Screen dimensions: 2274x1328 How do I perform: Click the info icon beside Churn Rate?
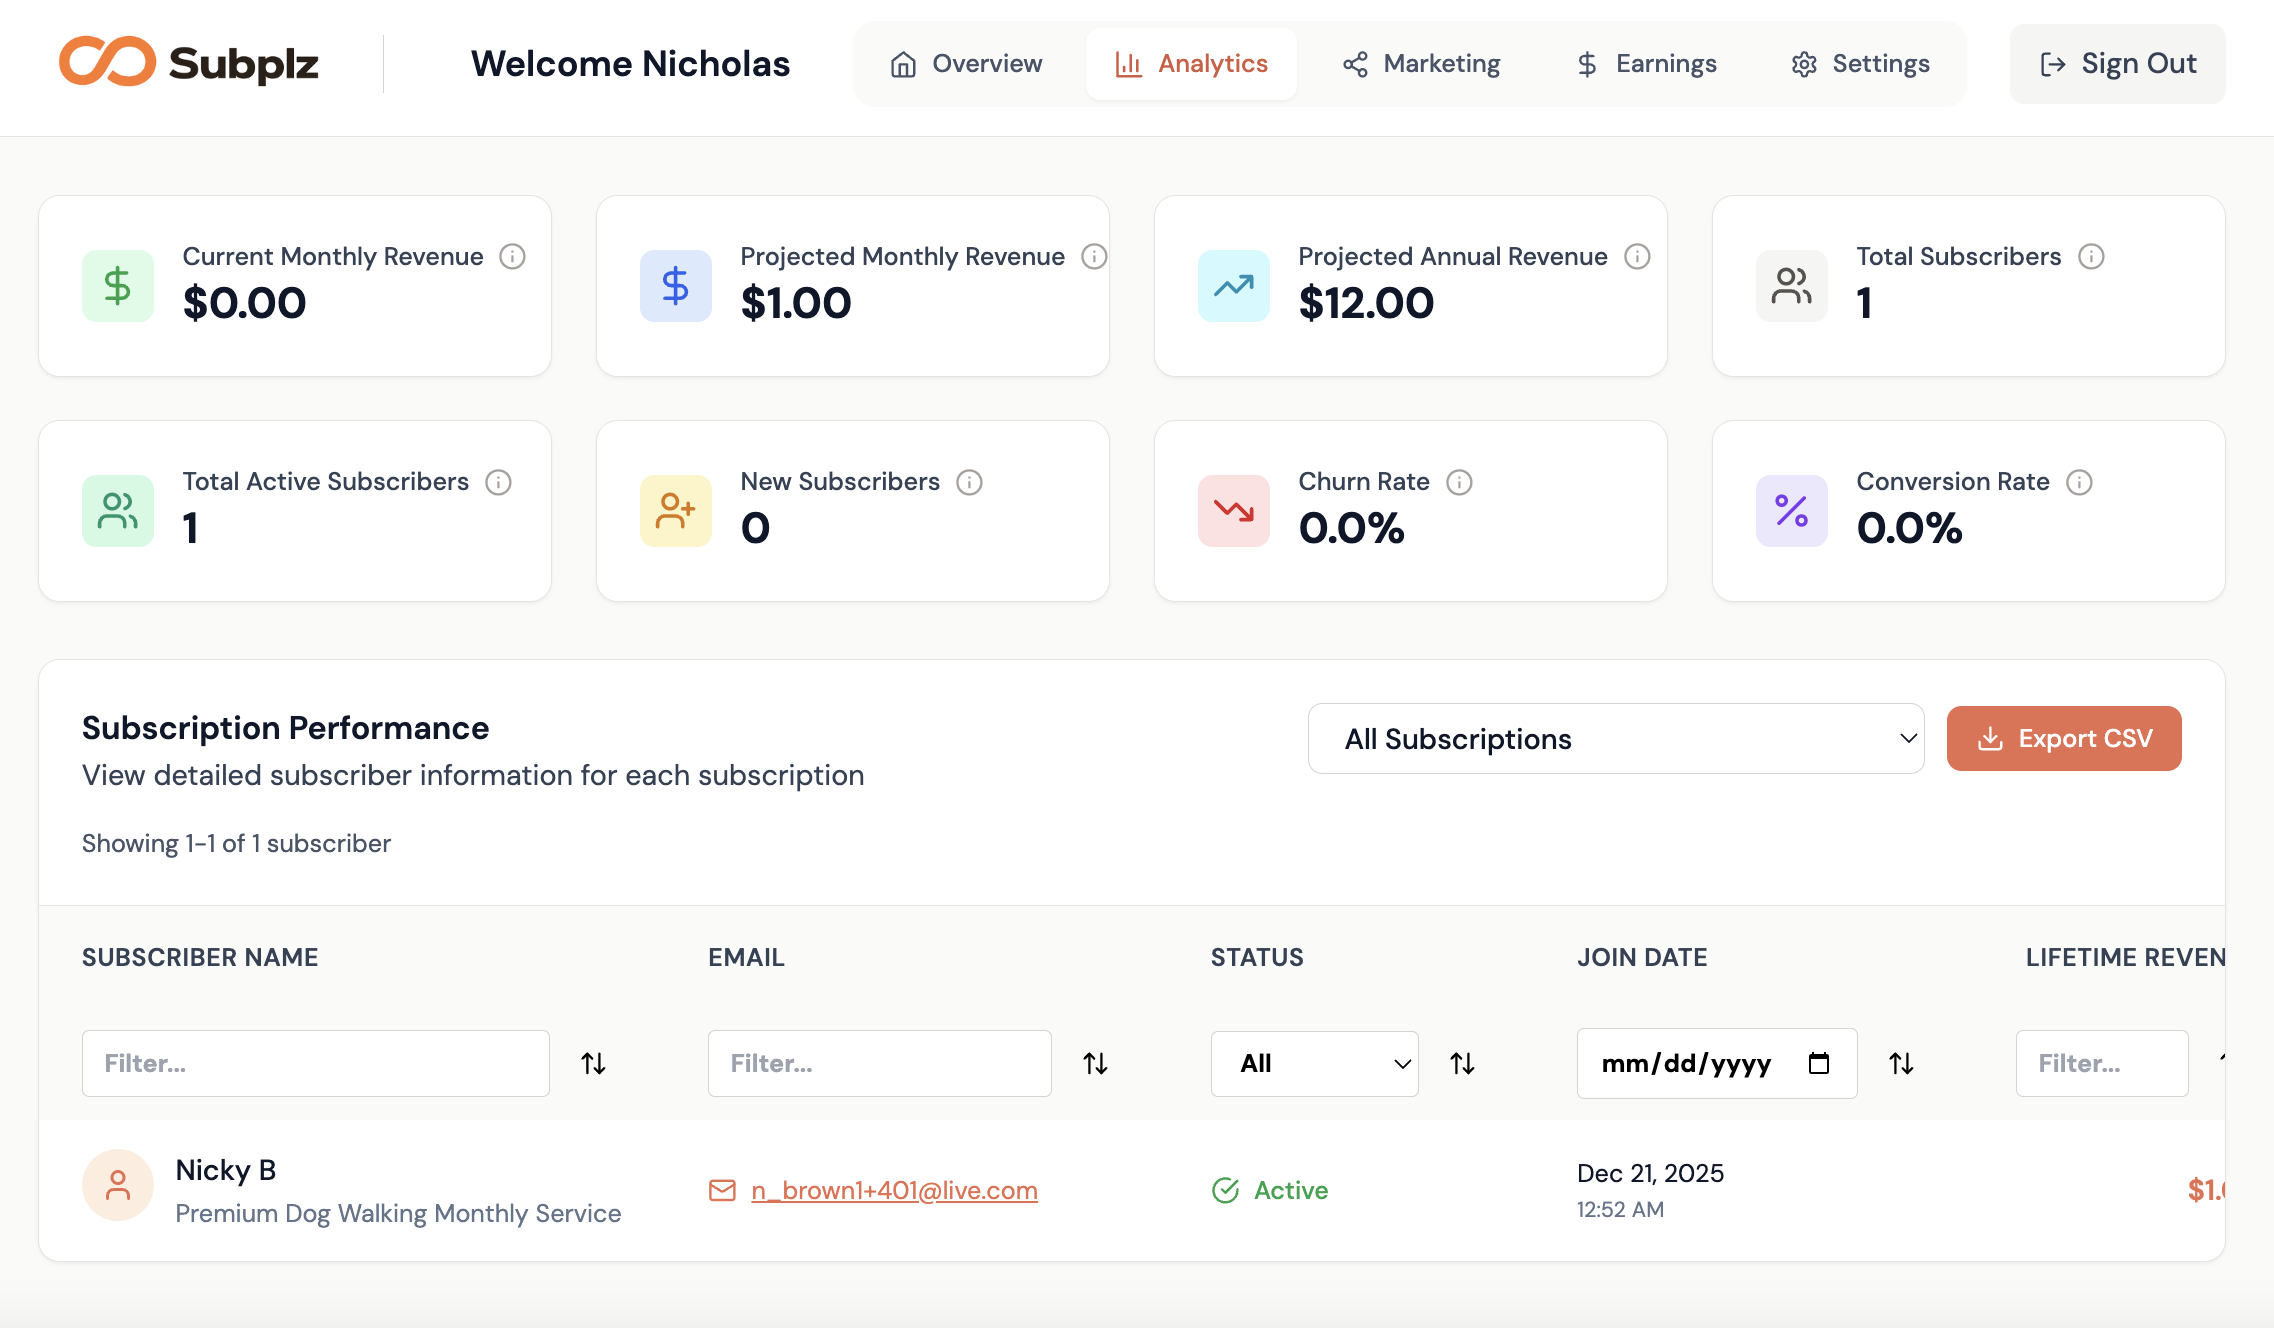1461,482
